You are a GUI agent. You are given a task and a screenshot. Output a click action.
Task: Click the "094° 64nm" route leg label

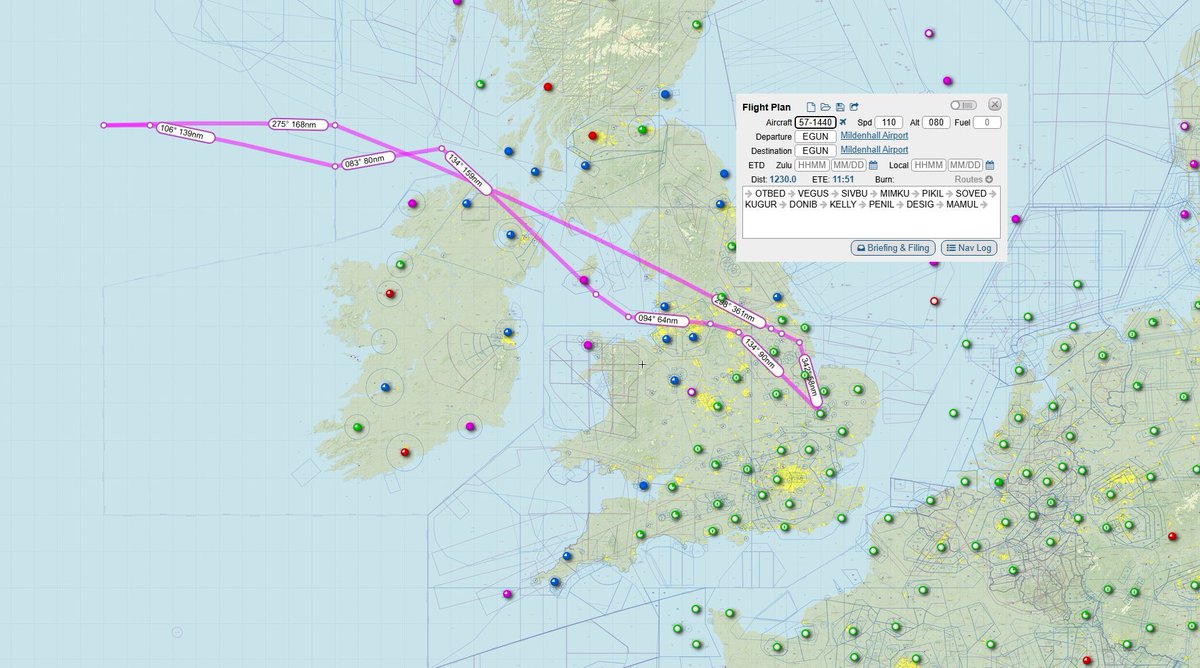pyautogui.click(x=663, y=320)
